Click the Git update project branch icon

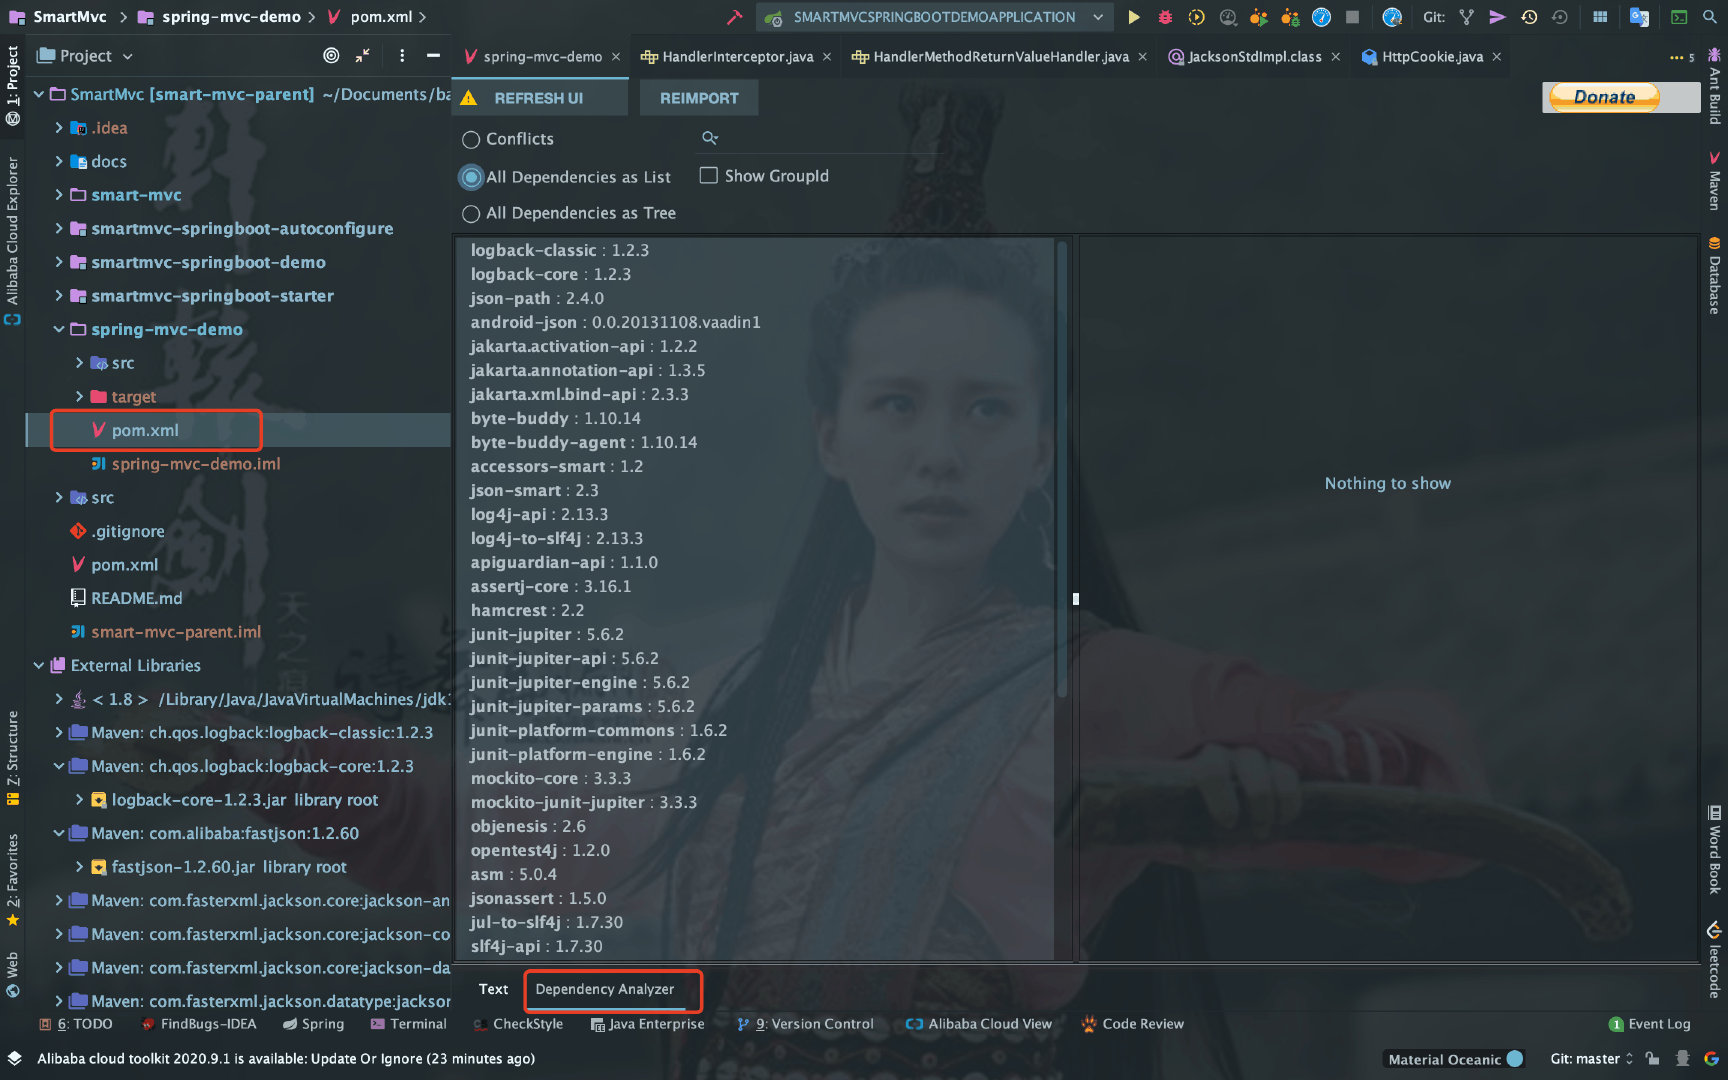coord(1466,17)
